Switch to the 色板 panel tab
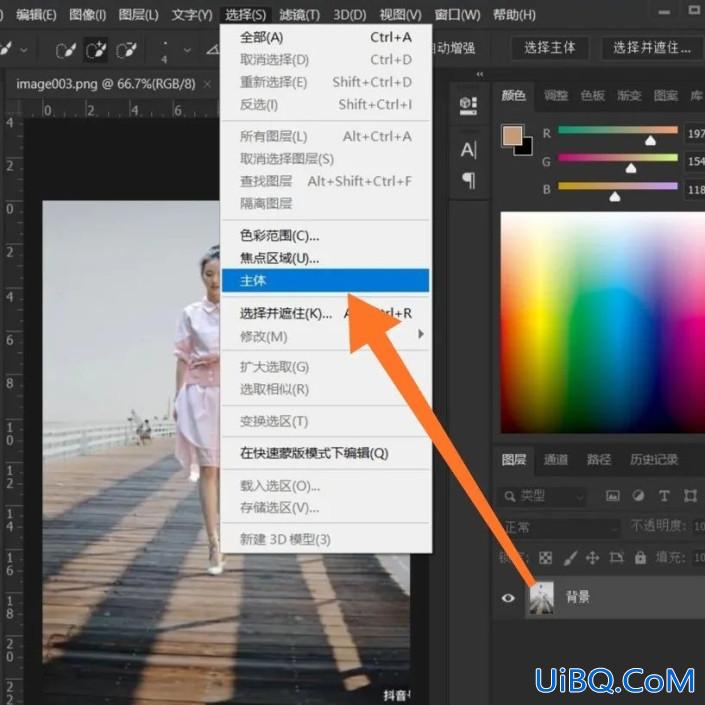This screenshot has height=705, width=705. click(592, 95)
